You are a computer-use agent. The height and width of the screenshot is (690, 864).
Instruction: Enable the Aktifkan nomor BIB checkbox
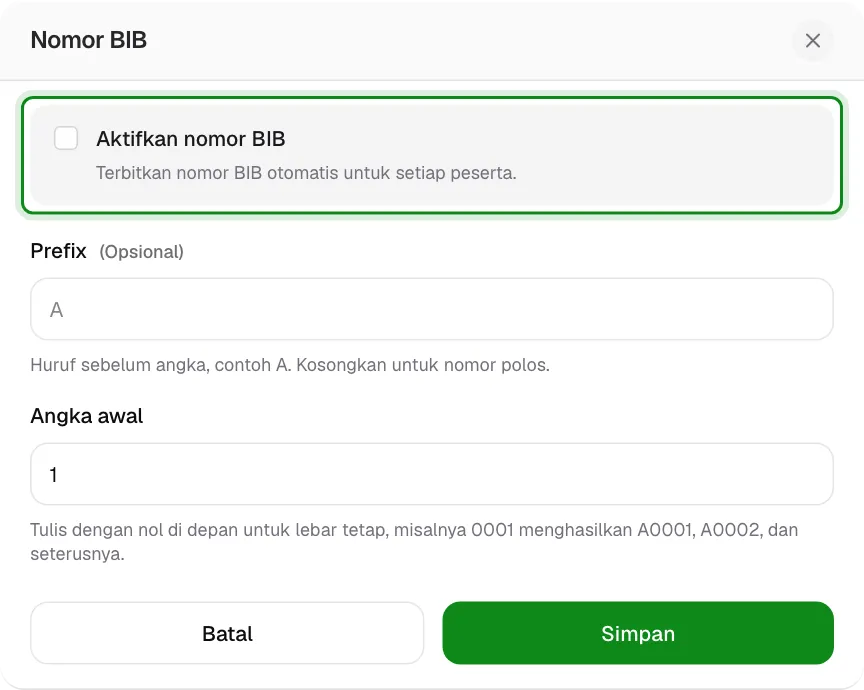point(66,138)
